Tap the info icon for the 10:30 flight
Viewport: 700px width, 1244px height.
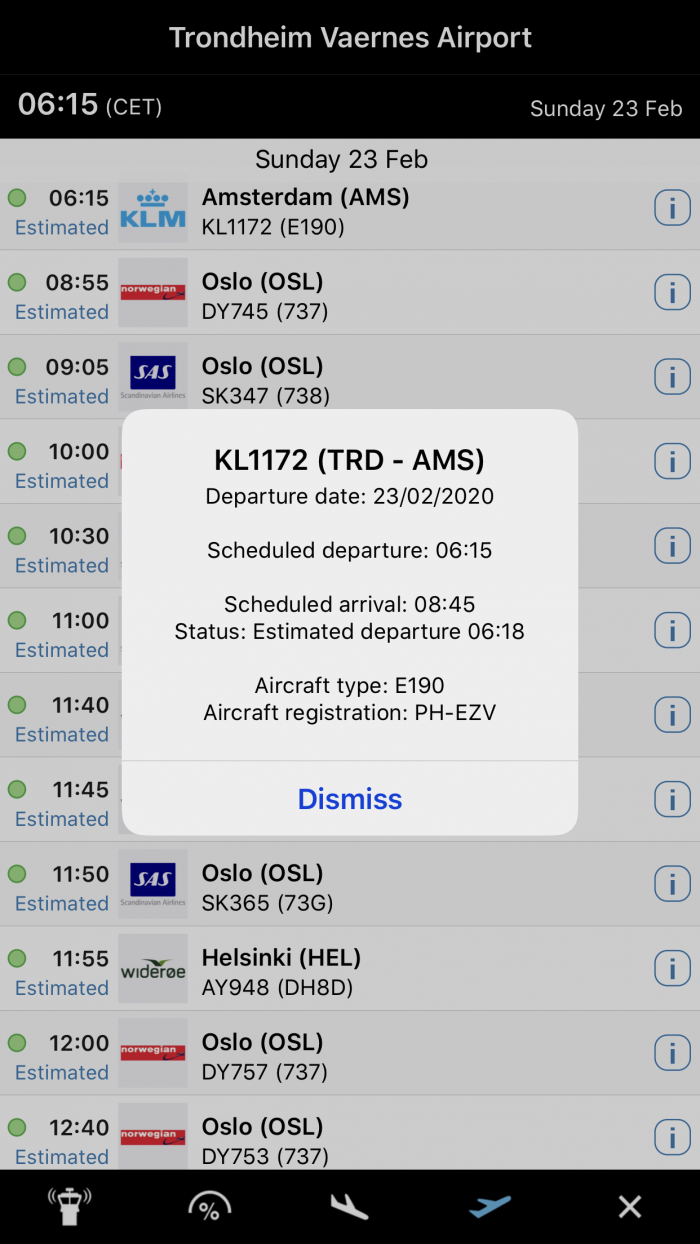(x=672, y=547)
